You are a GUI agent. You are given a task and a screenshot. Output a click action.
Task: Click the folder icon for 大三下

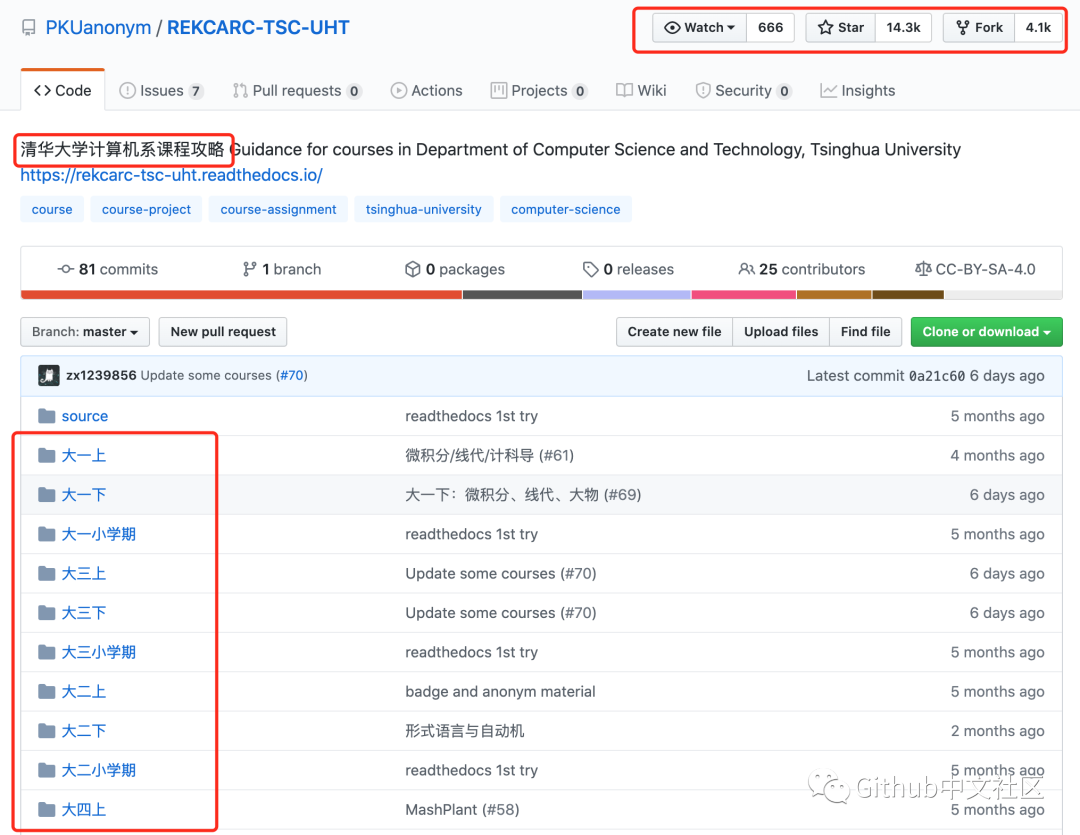(46, 612)
